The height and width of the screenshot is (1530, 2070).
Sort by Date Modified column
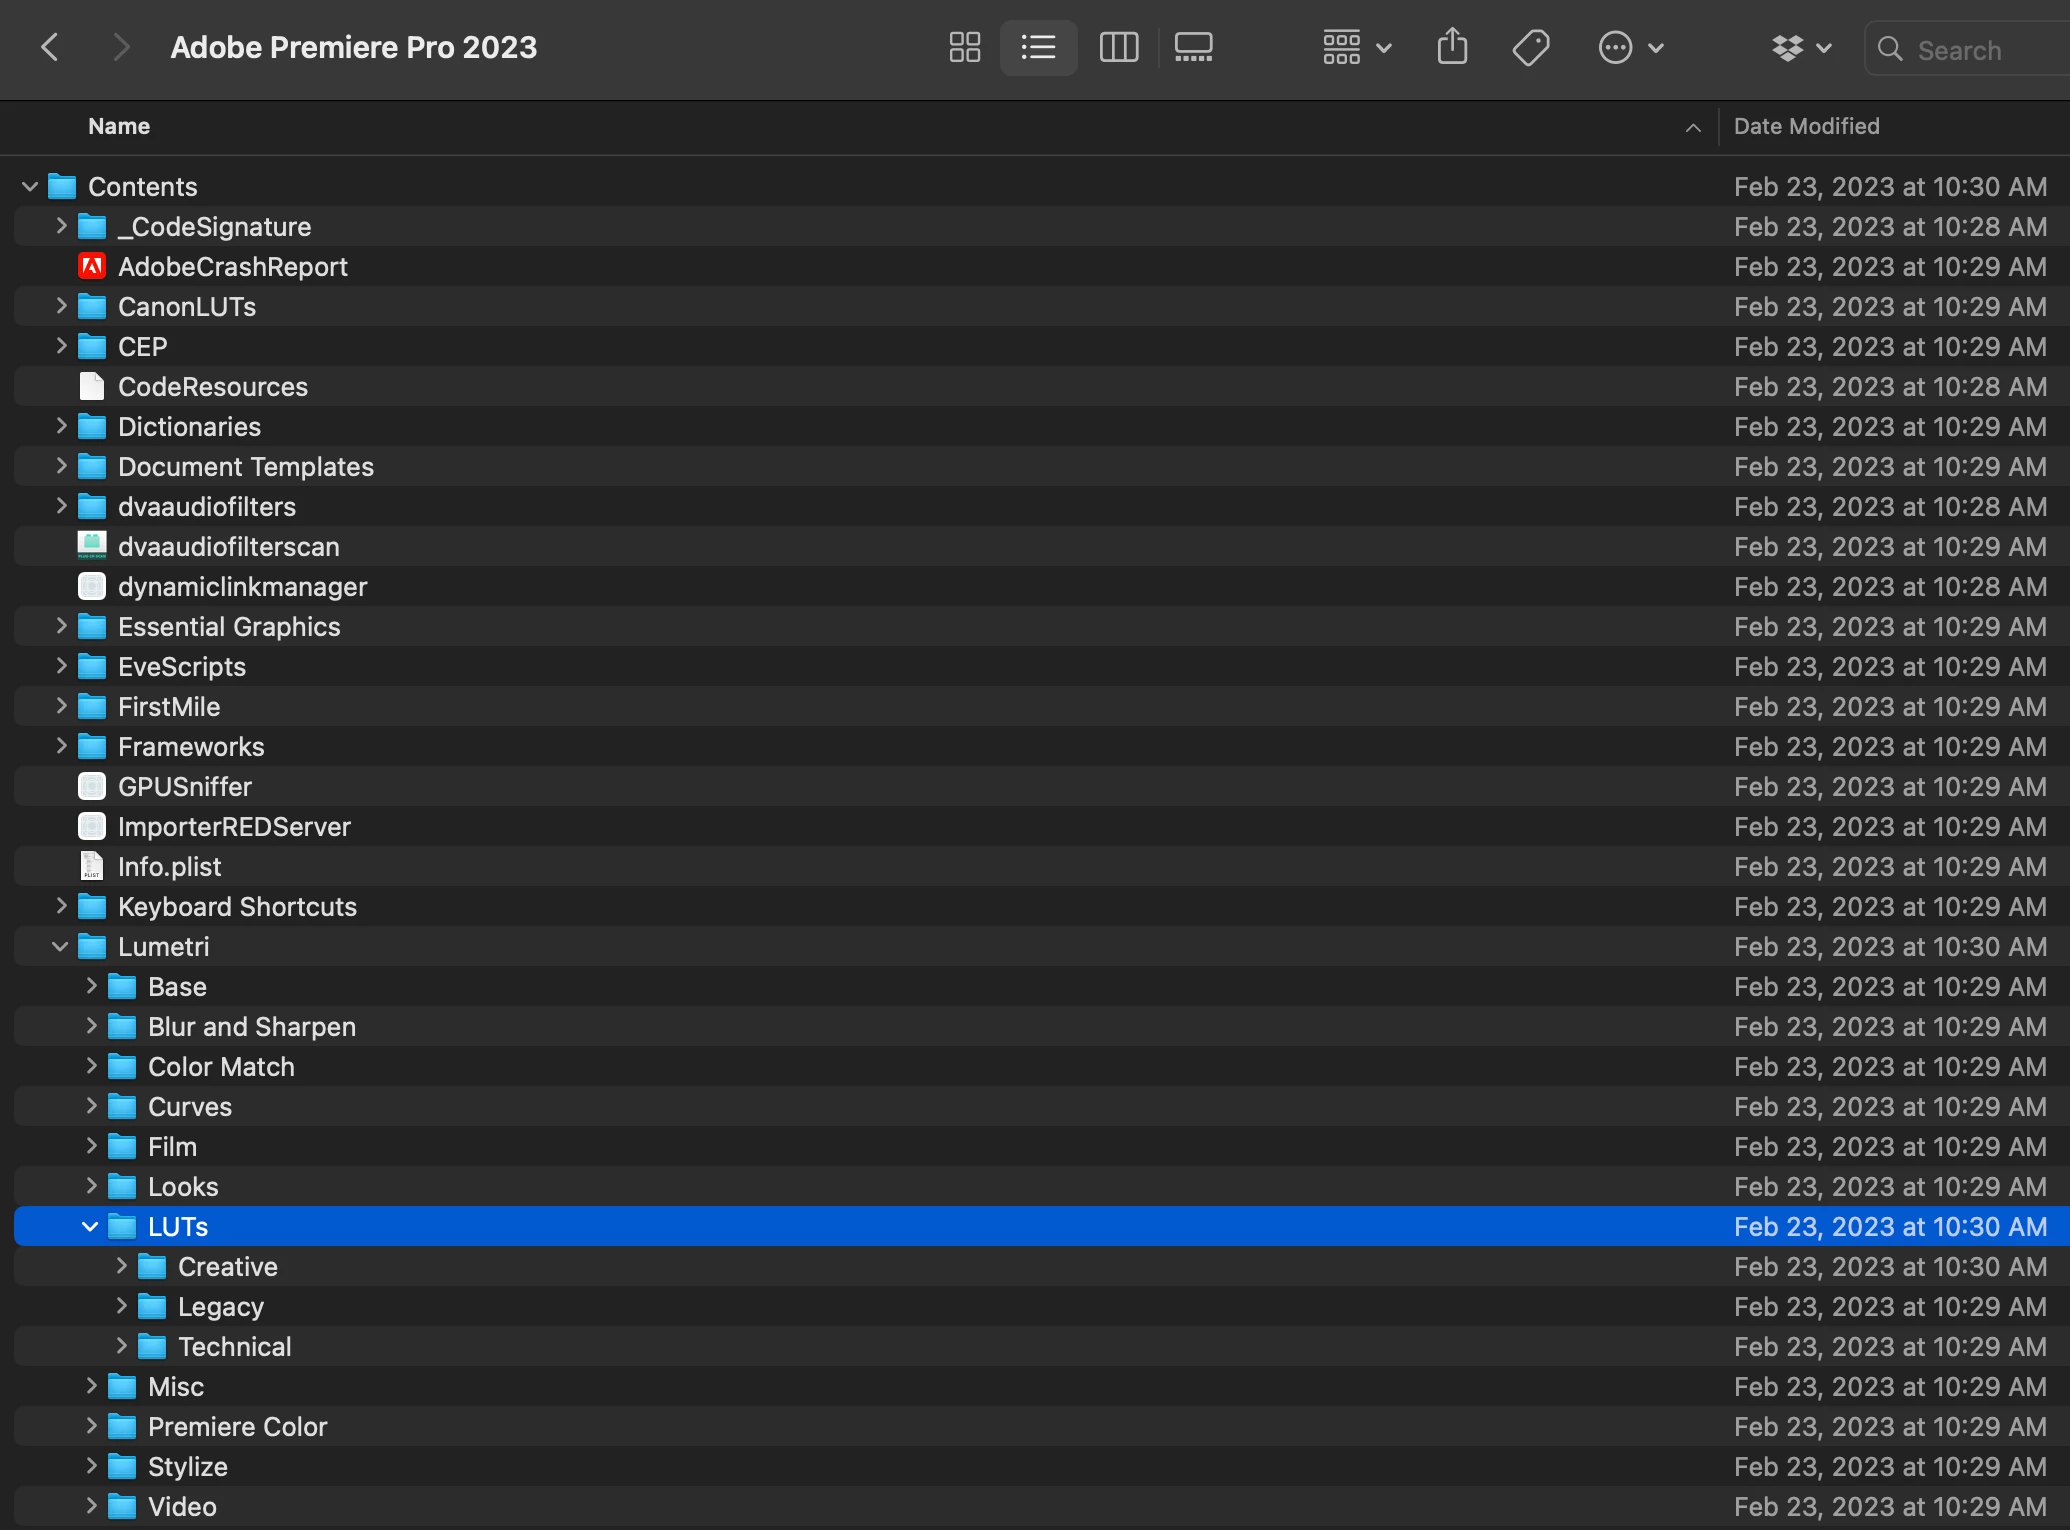click(1806, 126)
